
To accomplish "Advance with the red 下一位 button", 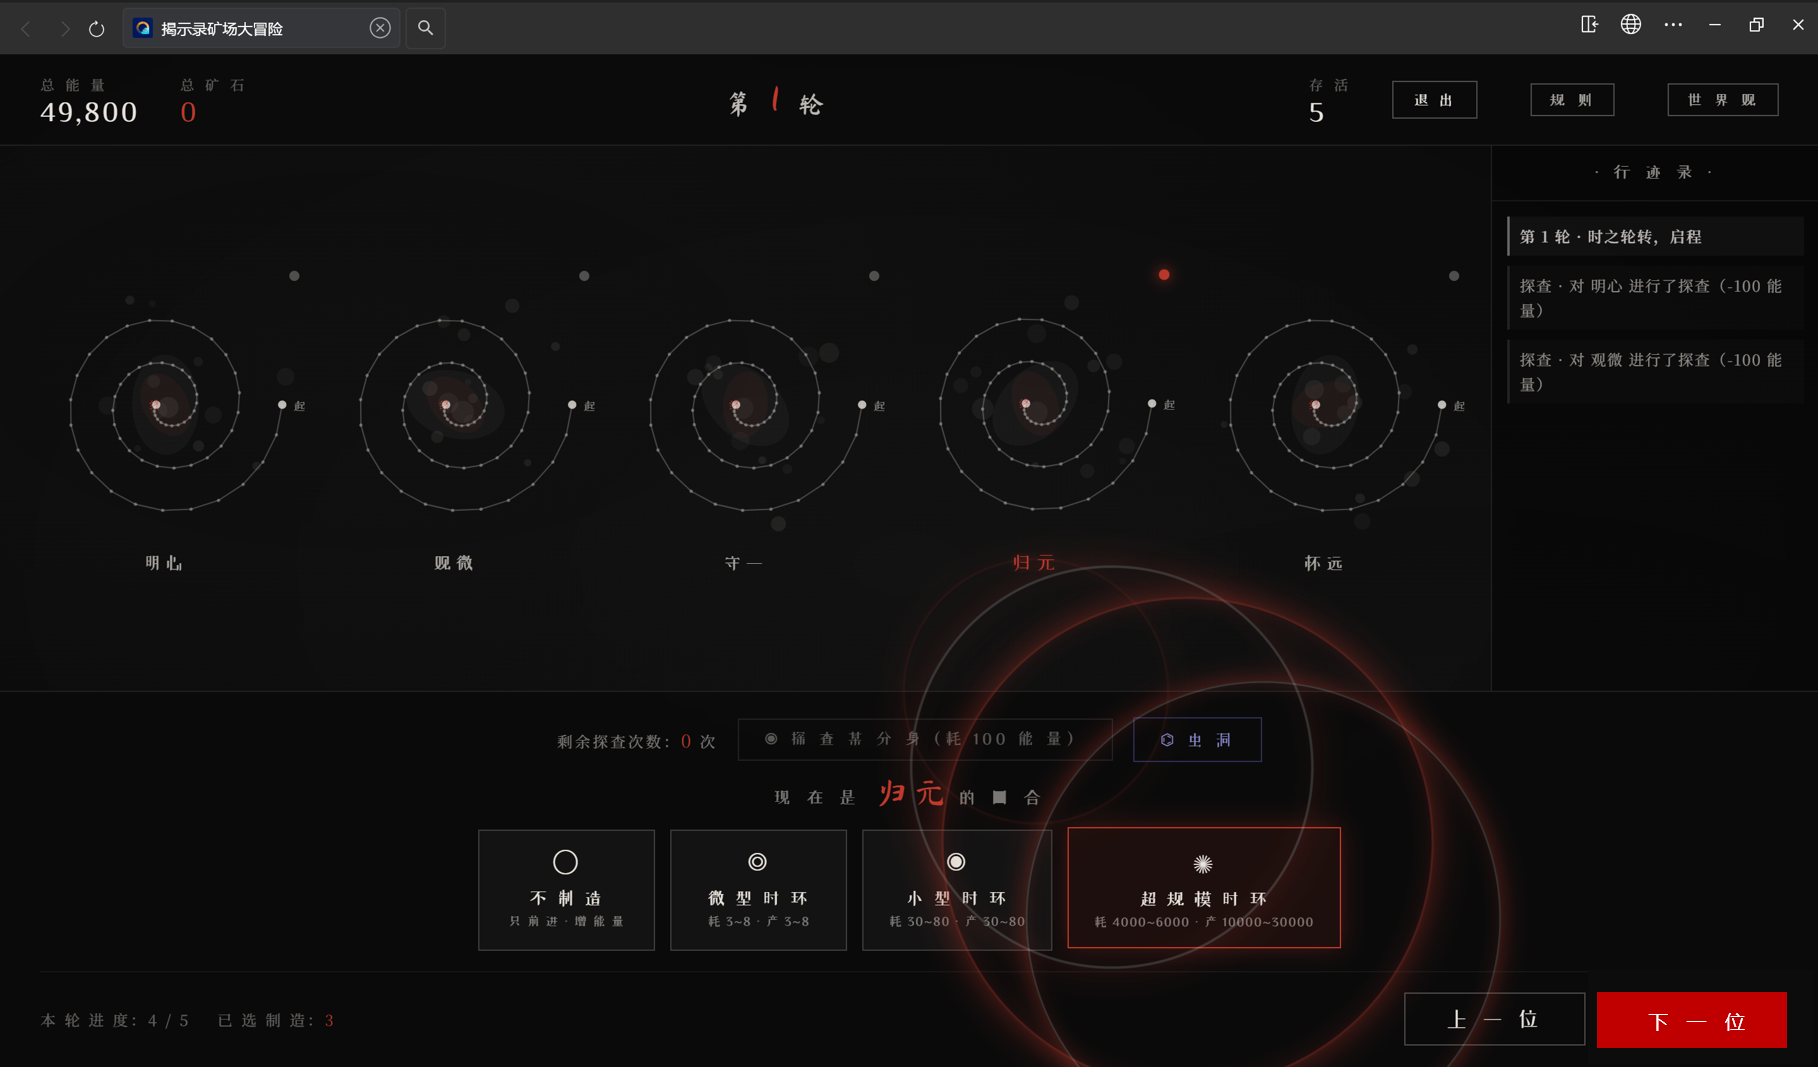I will pos(1692,1020).
